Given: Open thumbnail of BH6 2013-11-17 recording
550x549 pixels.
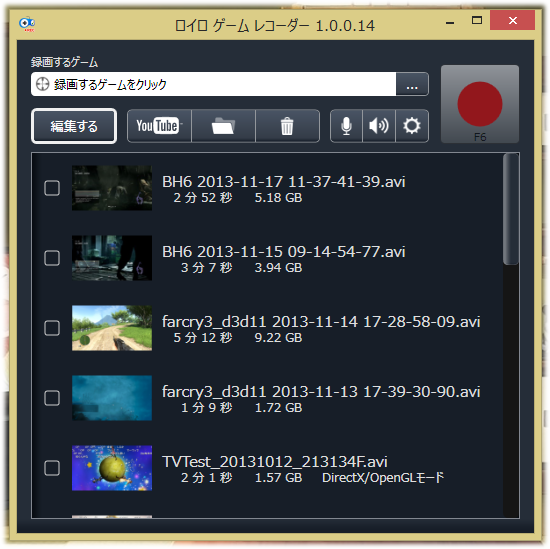Looking at the screenshot, I should point(112,188).
